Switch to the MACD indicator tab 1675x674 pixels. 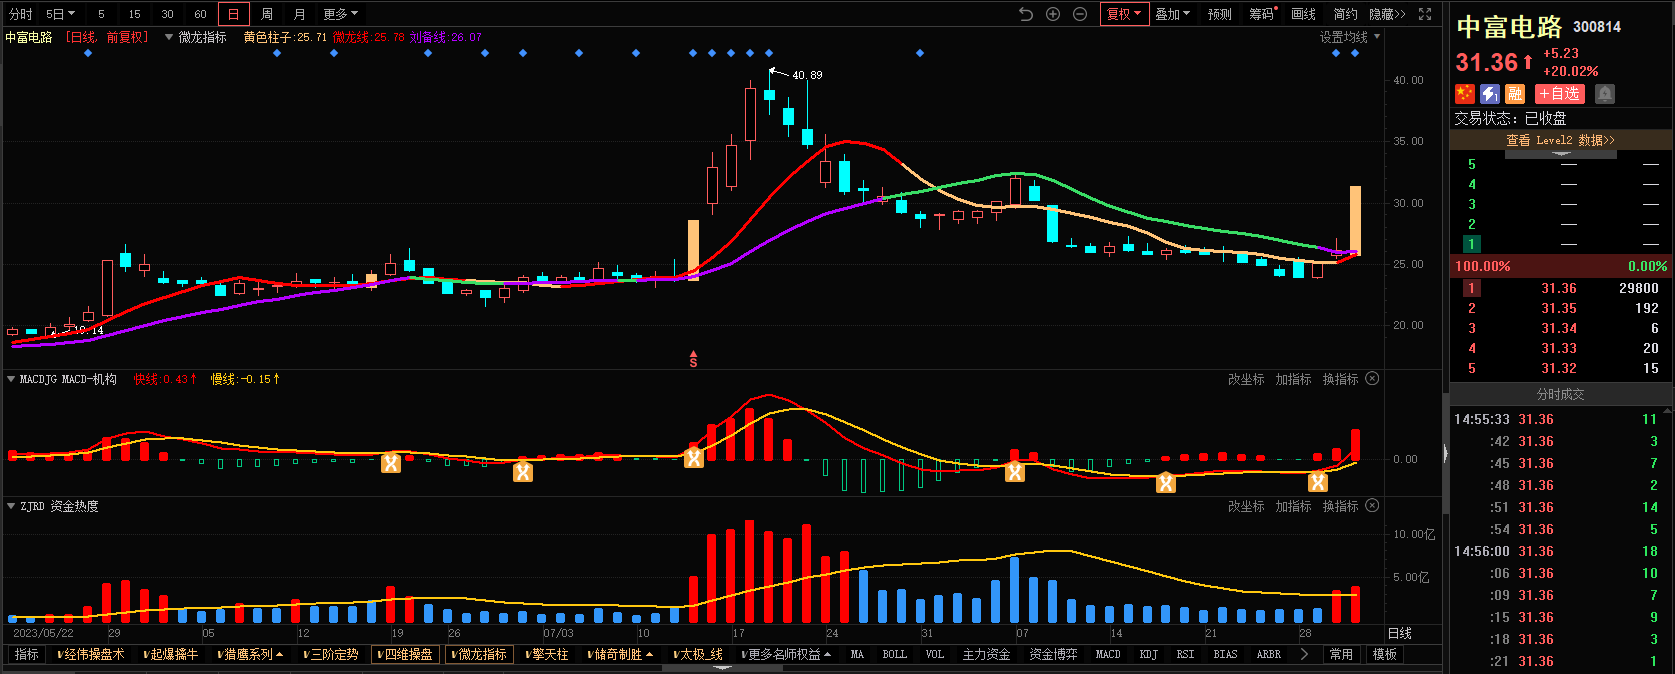tap(1108, 655)
